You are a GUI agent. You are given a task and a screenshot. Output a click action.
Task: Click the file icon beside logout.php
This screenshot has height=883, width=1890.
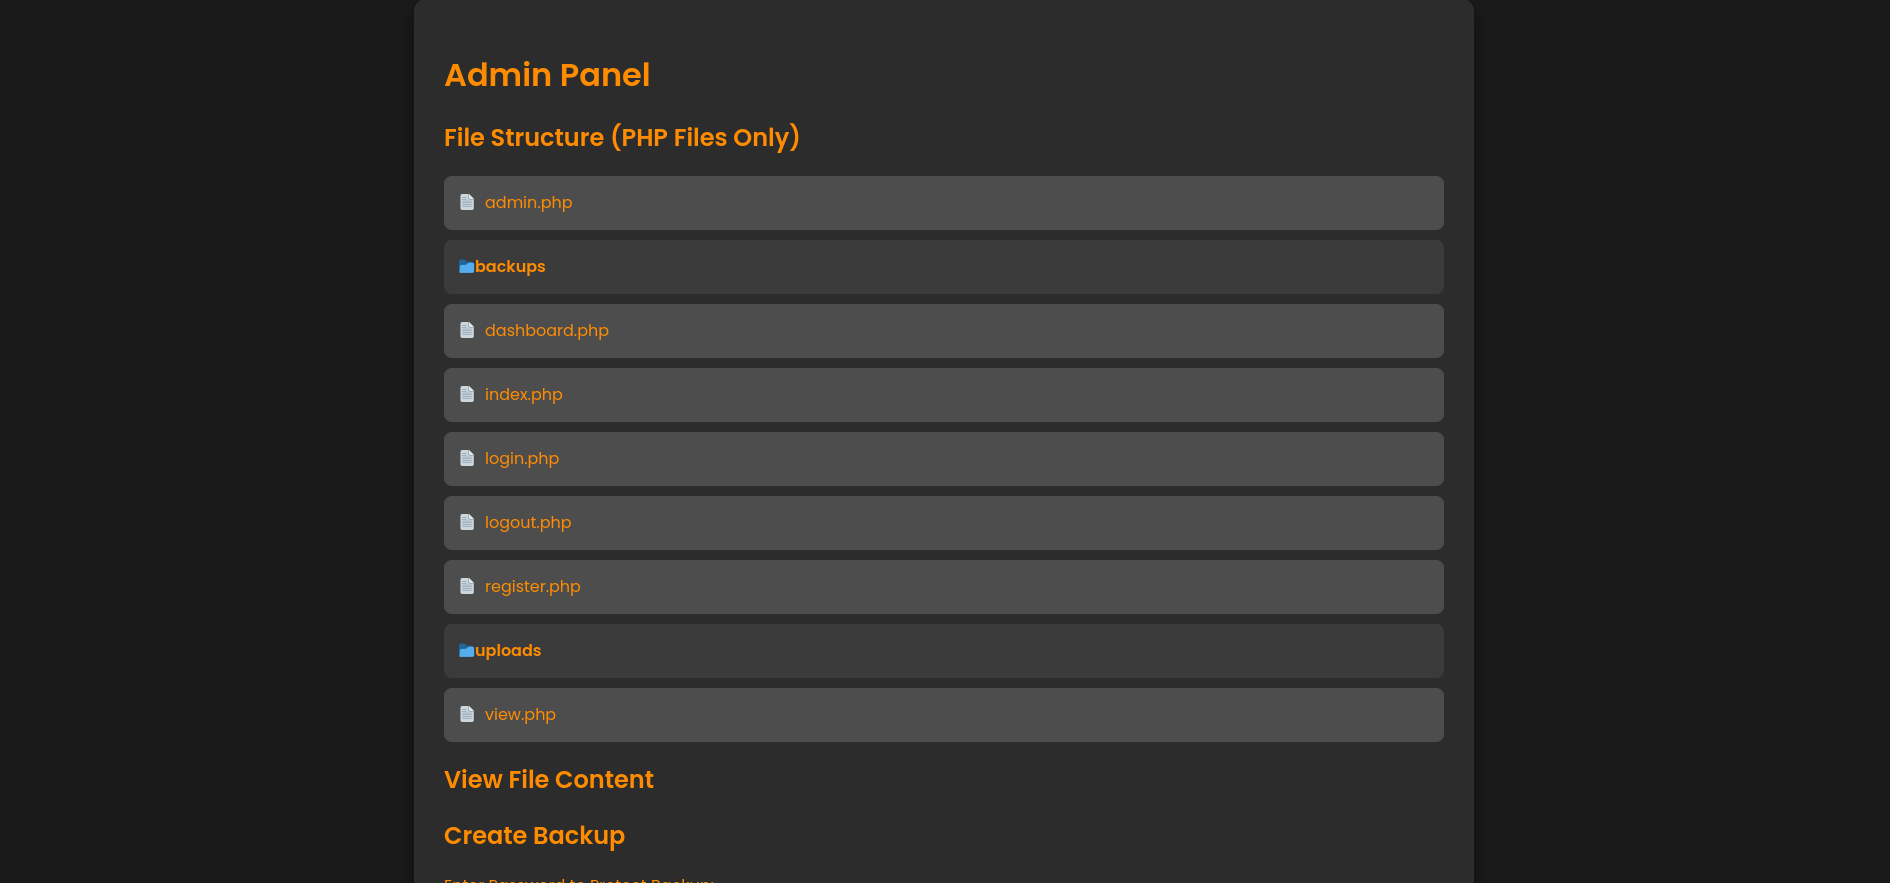(x=467, y=523)
